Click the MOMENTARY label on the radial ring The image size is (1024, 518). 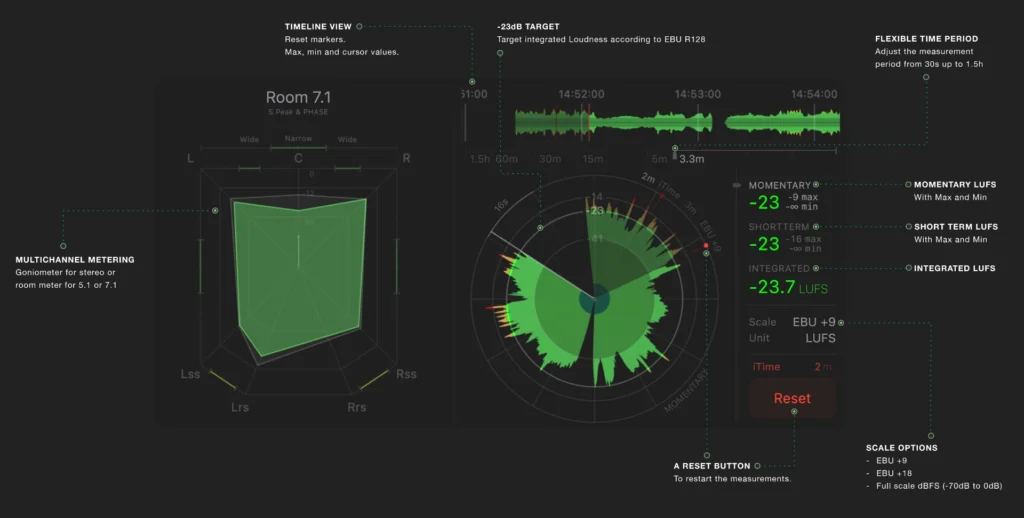(686, 391)
